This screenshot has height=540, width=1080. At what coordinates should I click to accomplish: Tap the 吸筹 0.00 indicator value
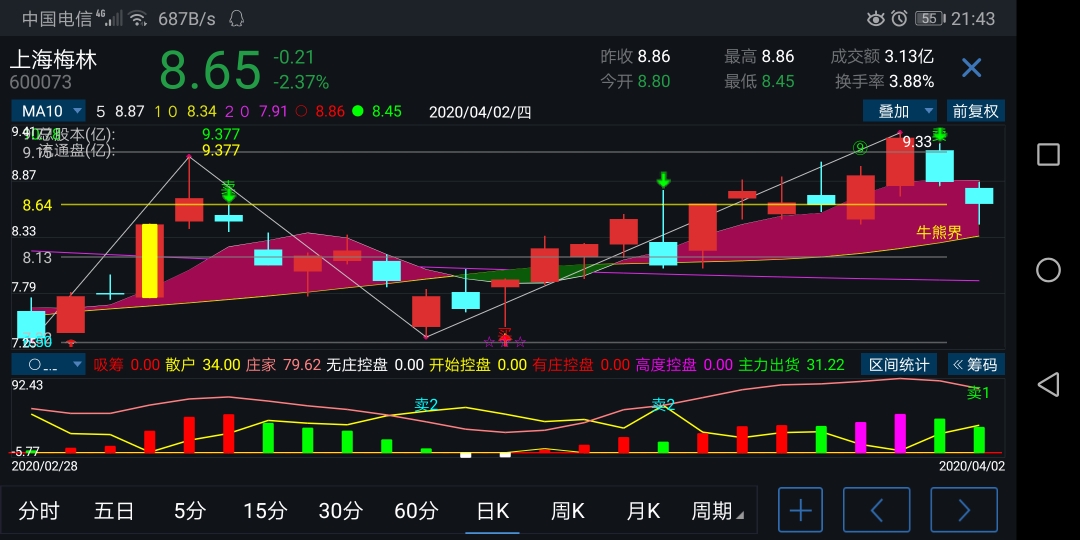point(127,364)
